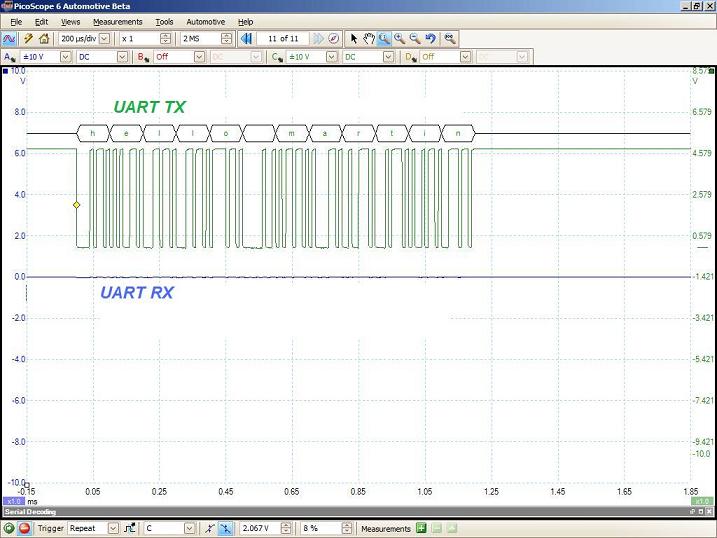Viewport: 717px width, 538px height.
Task: Undo the last zoom
Action: pos(430,39)
